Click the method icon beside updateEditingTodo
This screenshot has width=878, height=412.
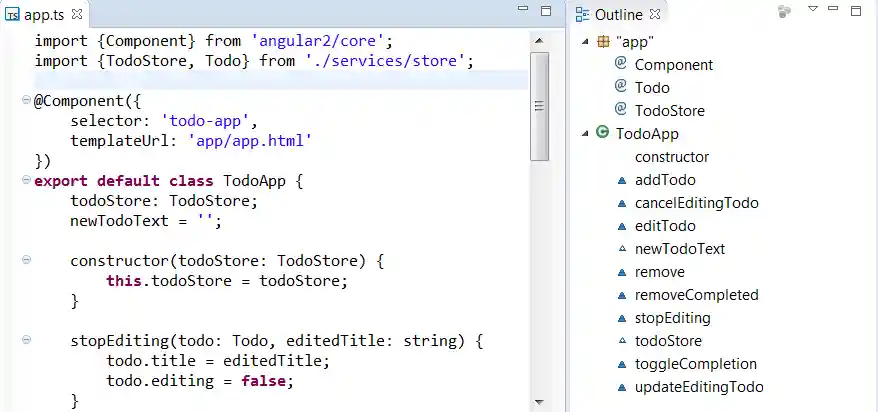622,387
